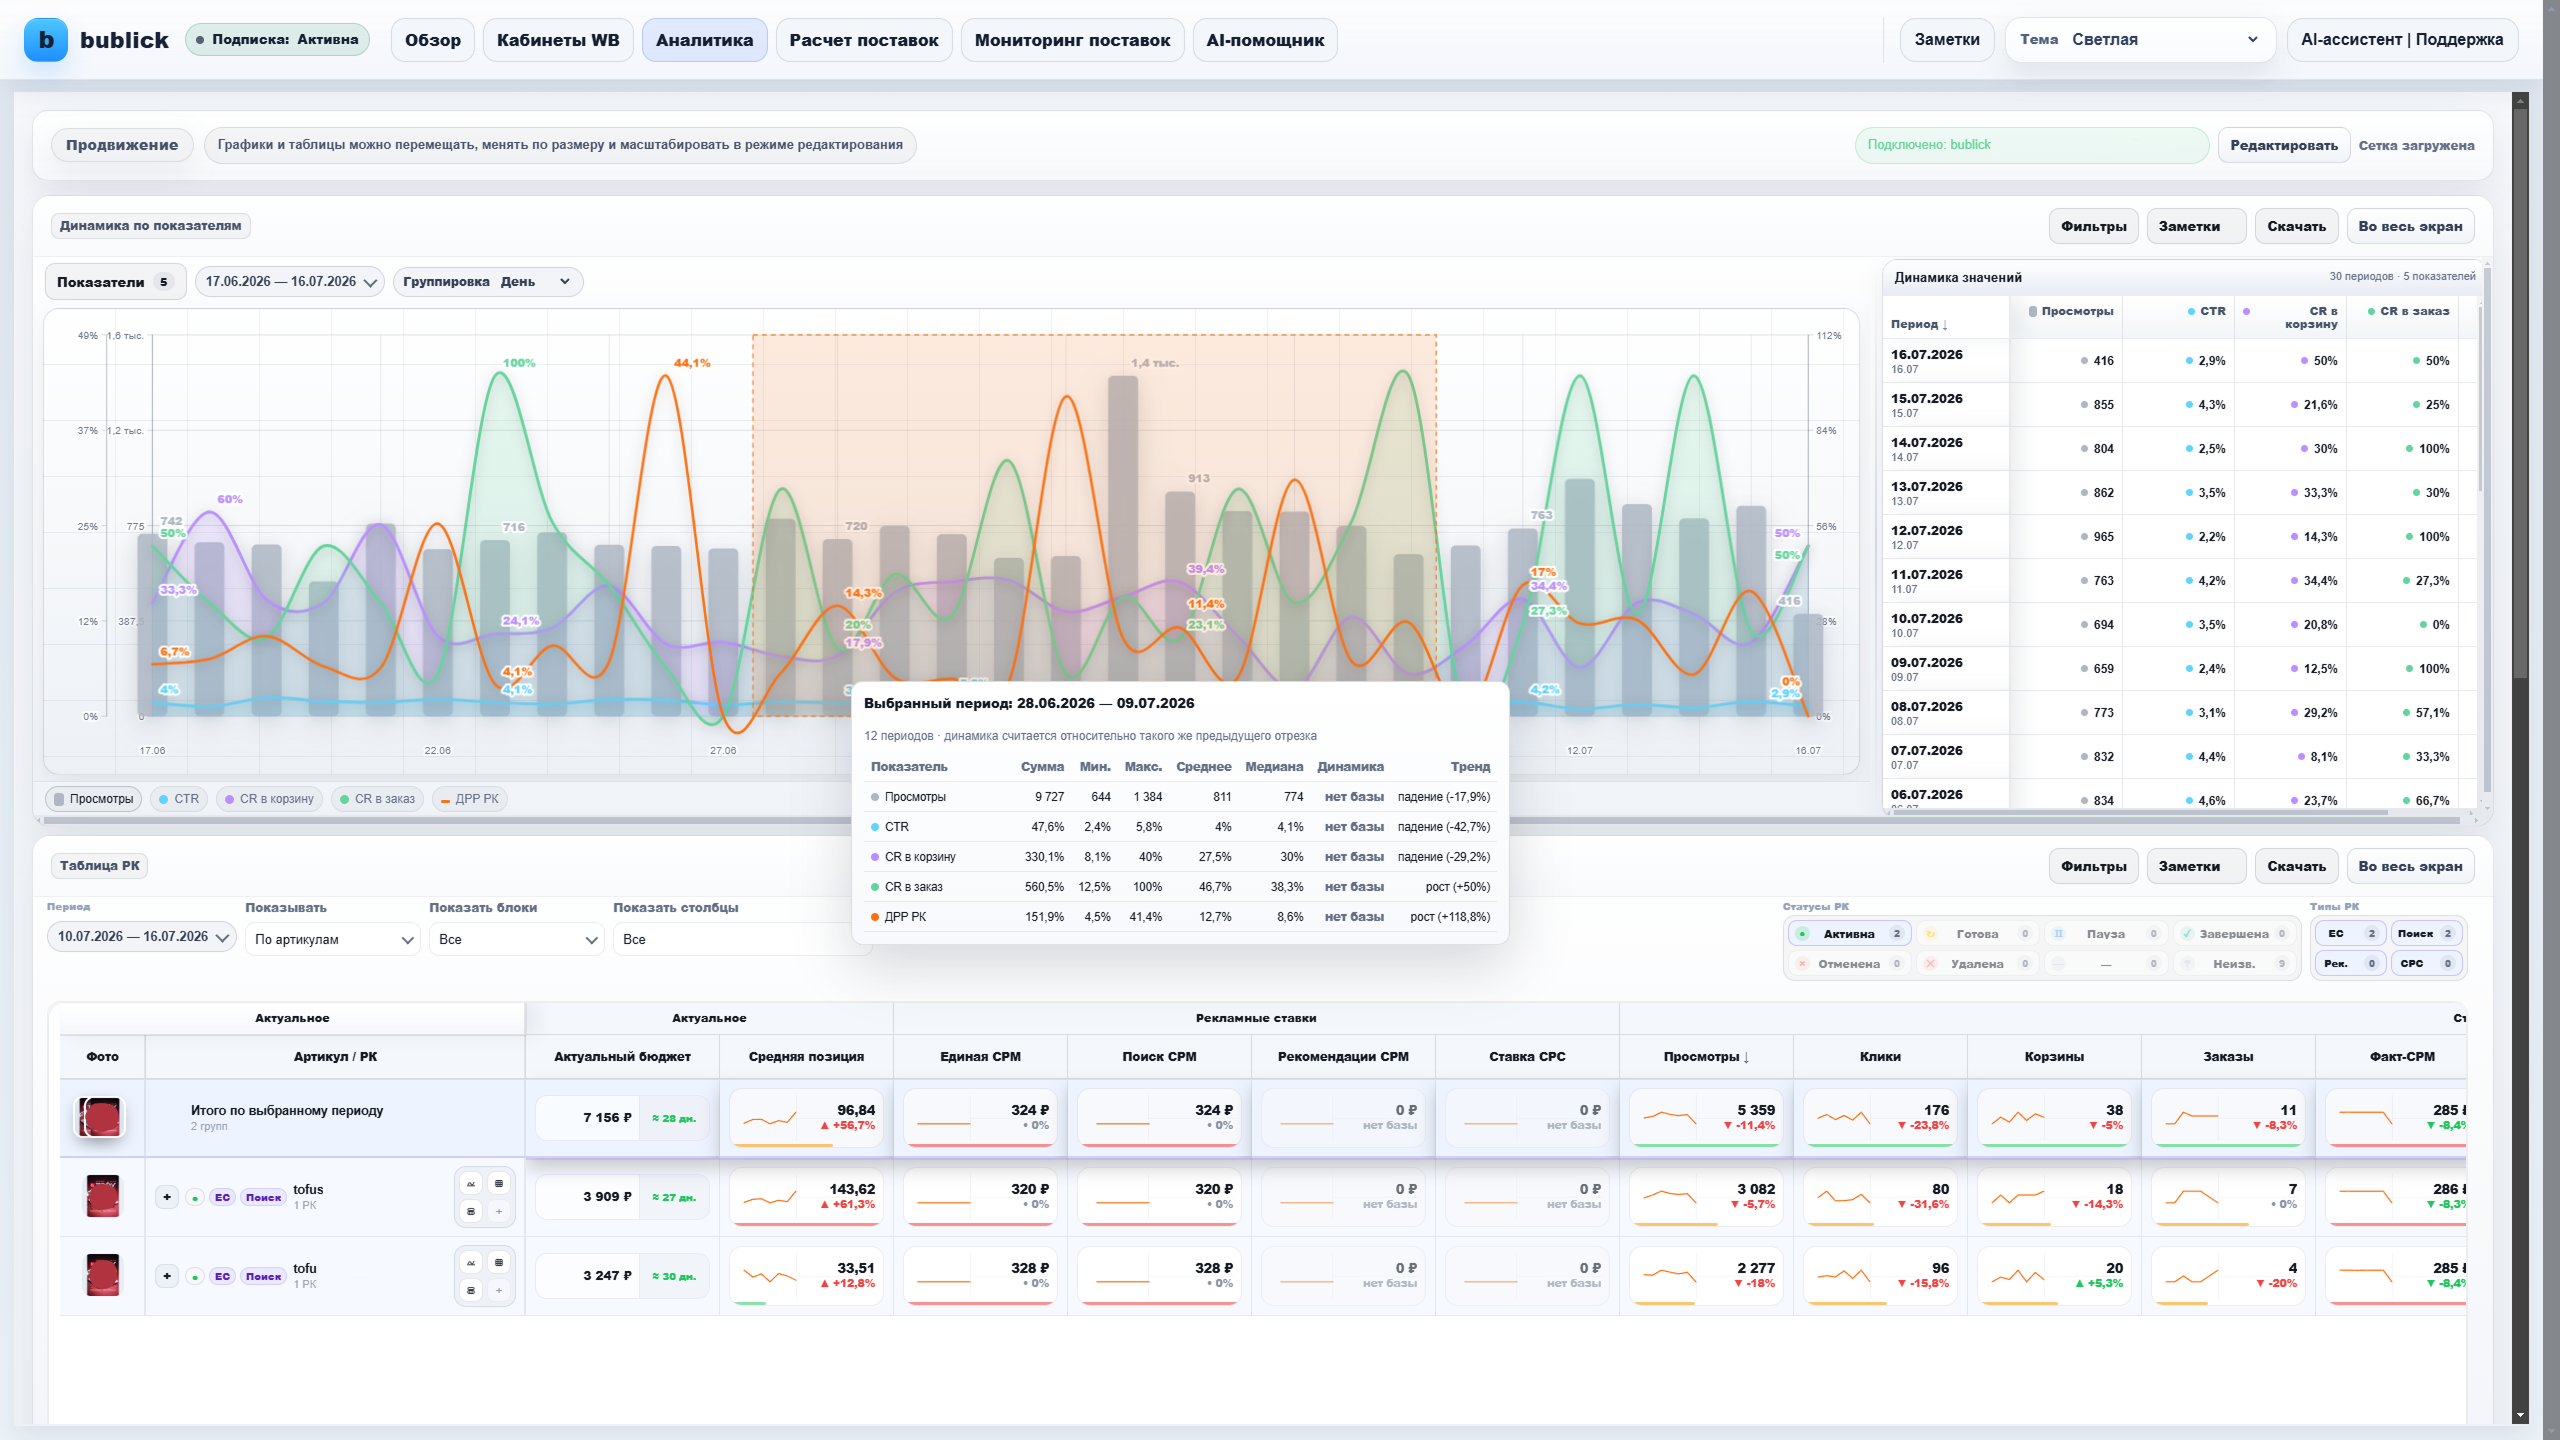Click the Редактировать button

click(x=2283, y=145)
